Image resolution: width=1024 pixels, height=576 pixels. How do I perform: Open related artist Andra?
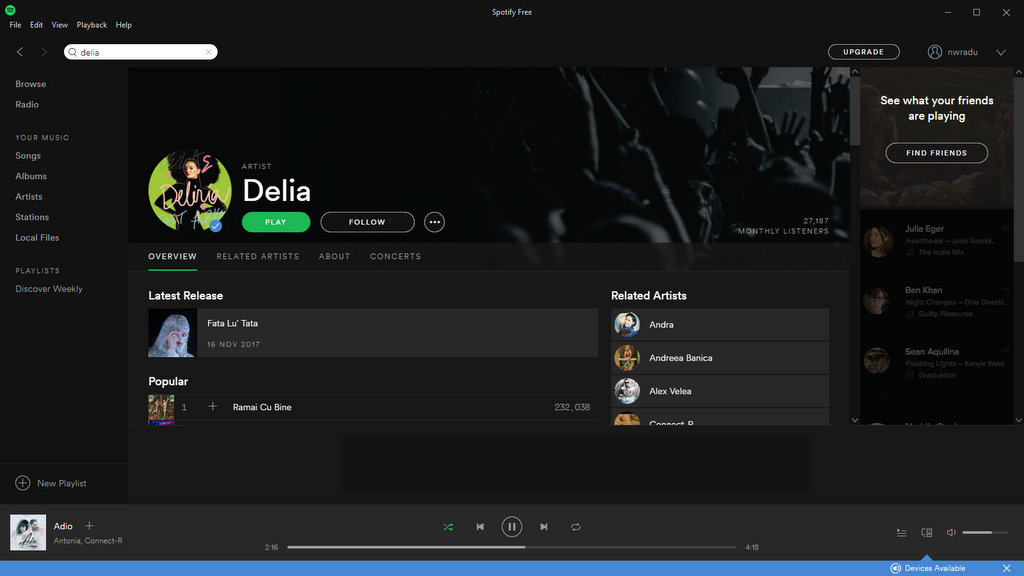point(720,325)
